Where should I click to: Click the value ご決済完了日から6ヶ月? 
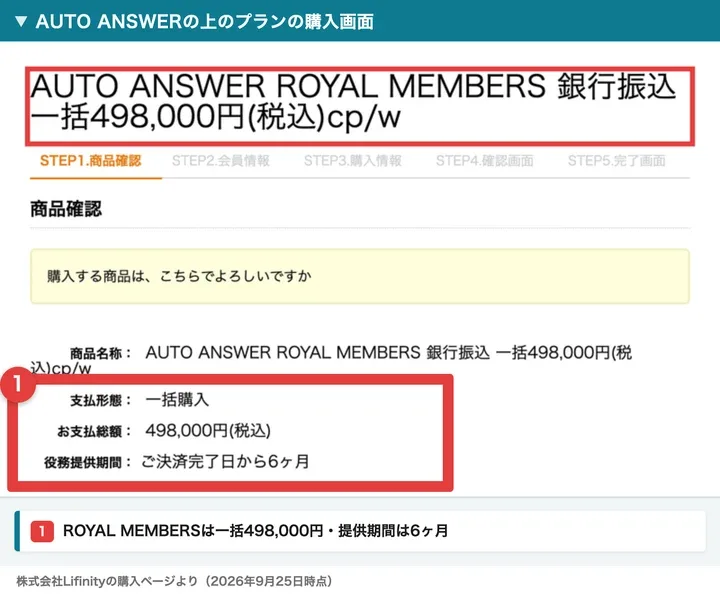[225, 461]
